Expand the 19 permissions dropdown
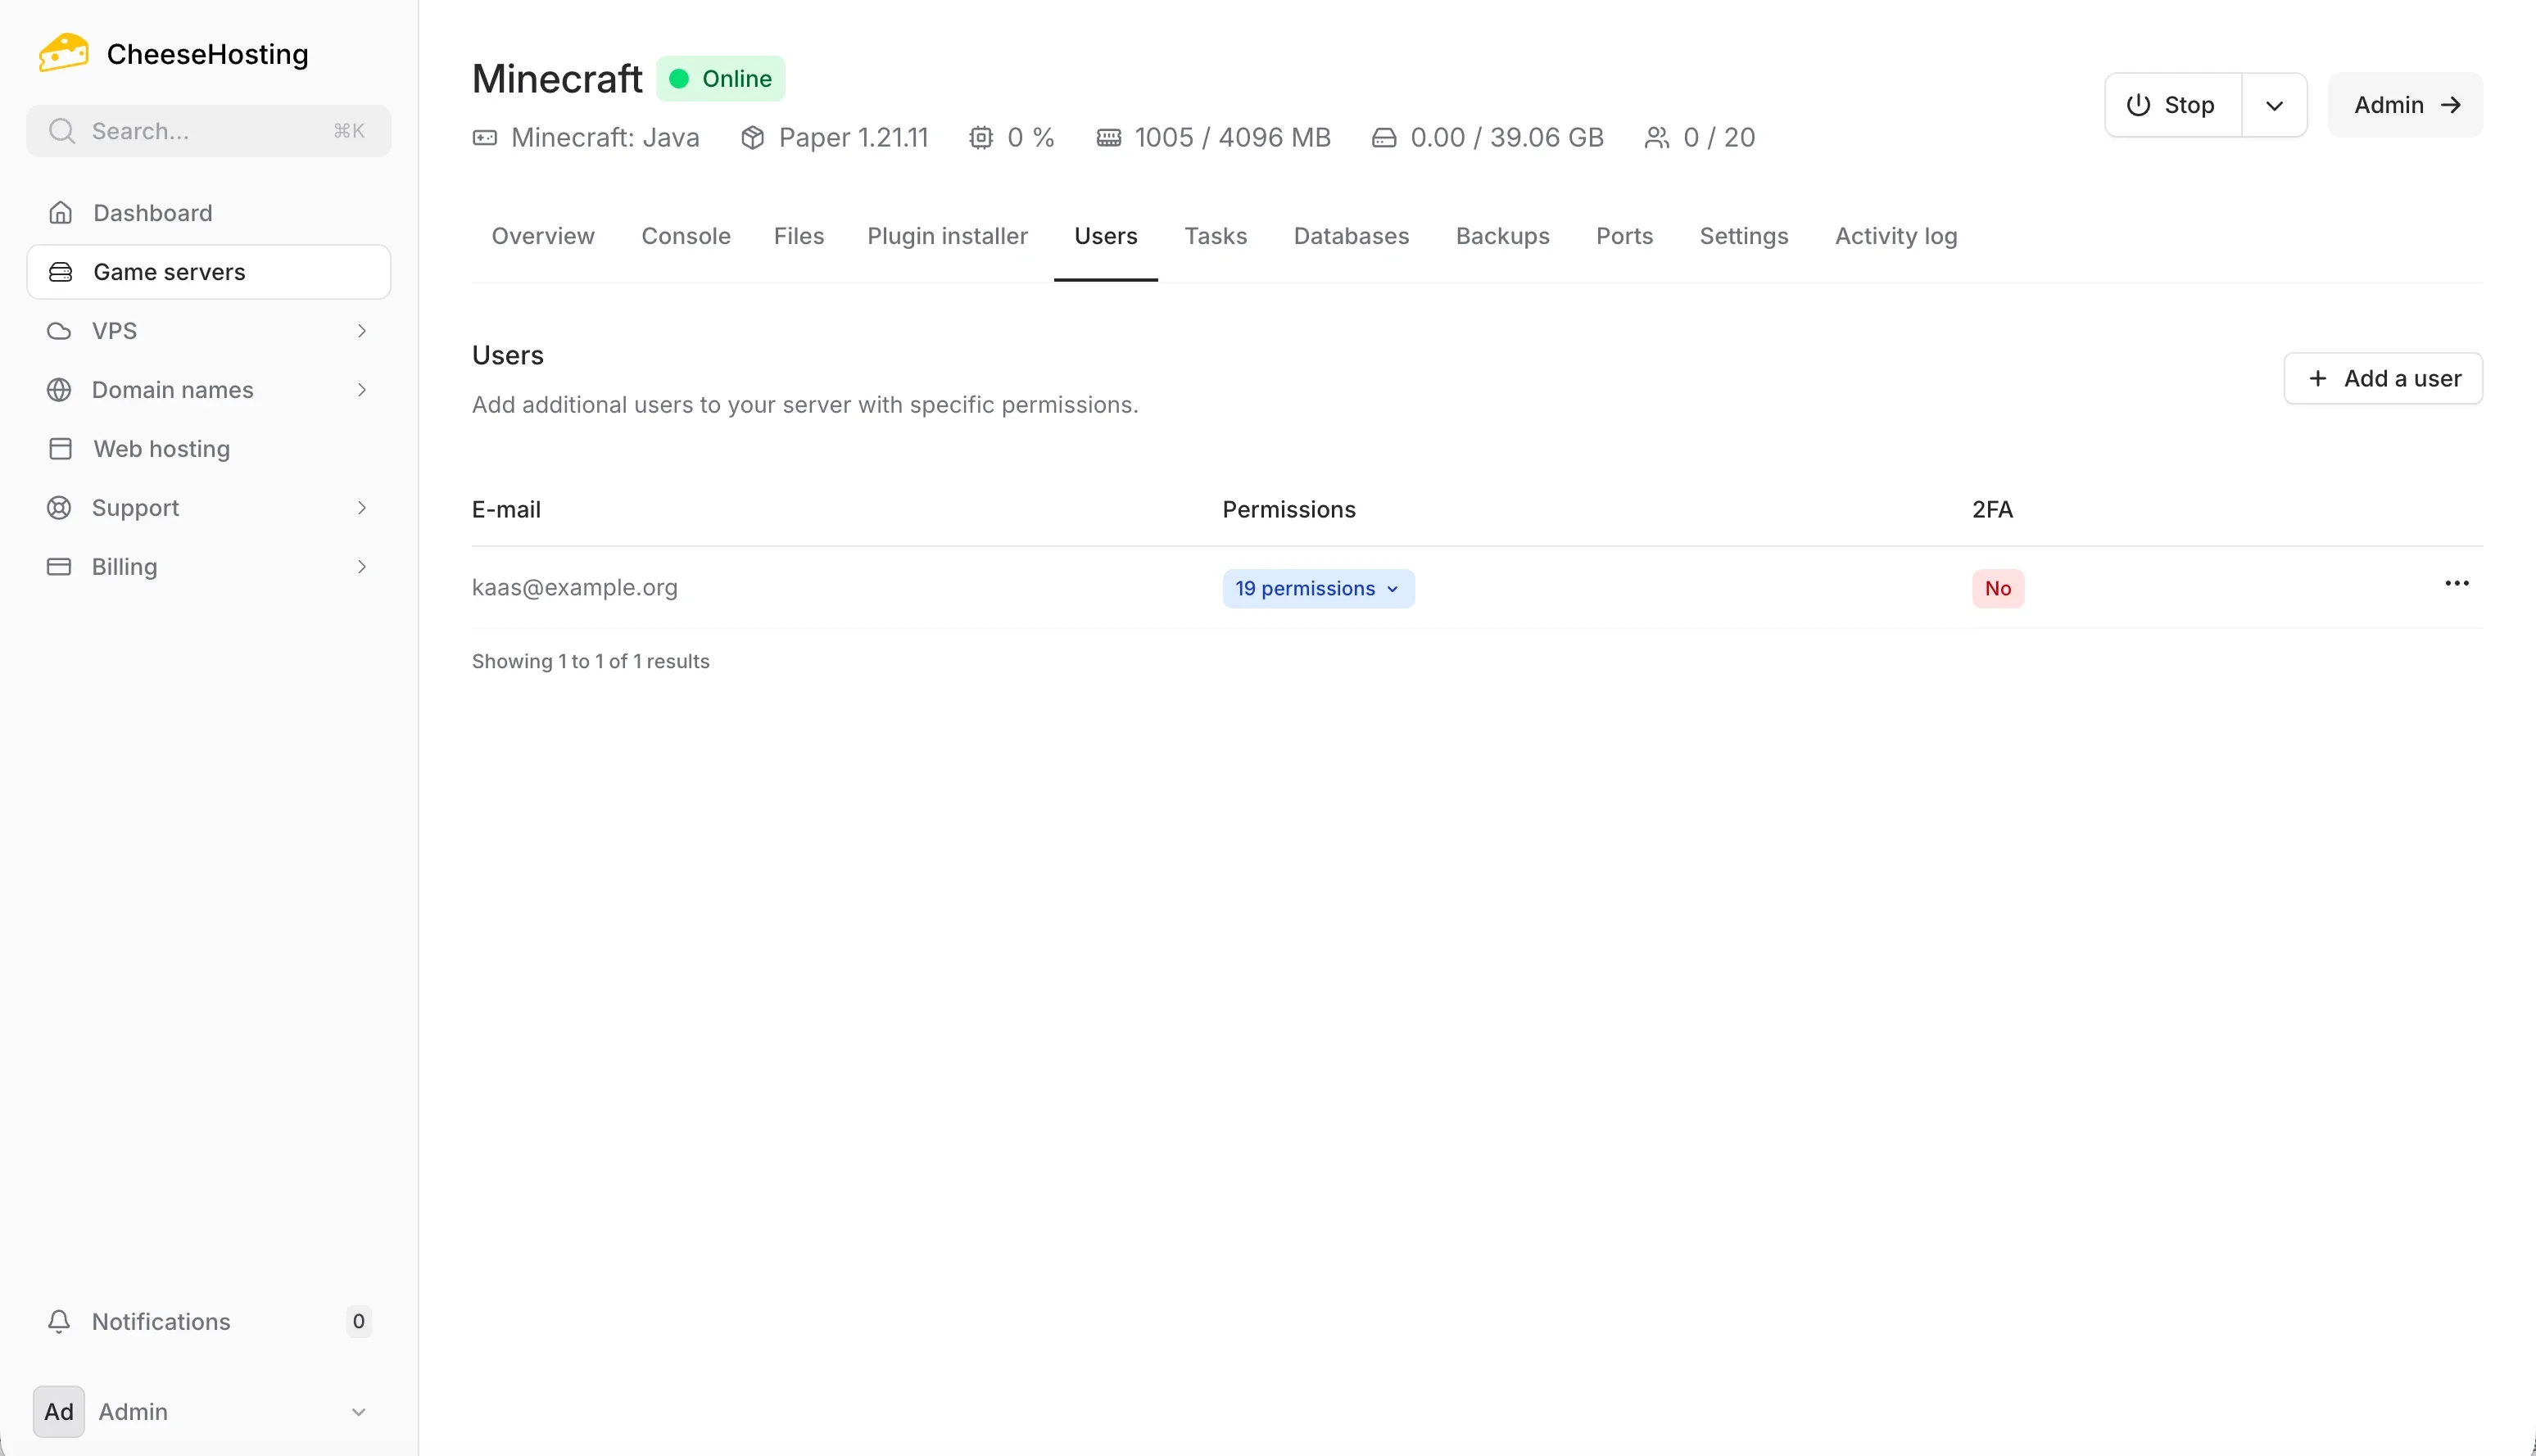2536x1456 pixels. 1318,588
